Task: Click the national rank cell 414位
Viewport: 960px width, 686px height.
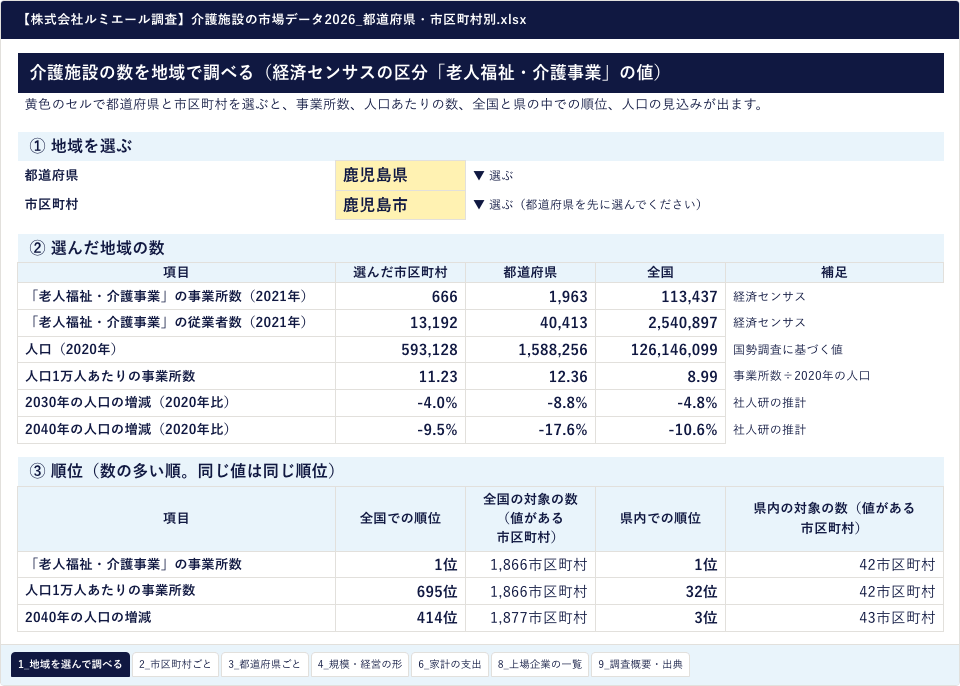Action: (x=400, y=618)
